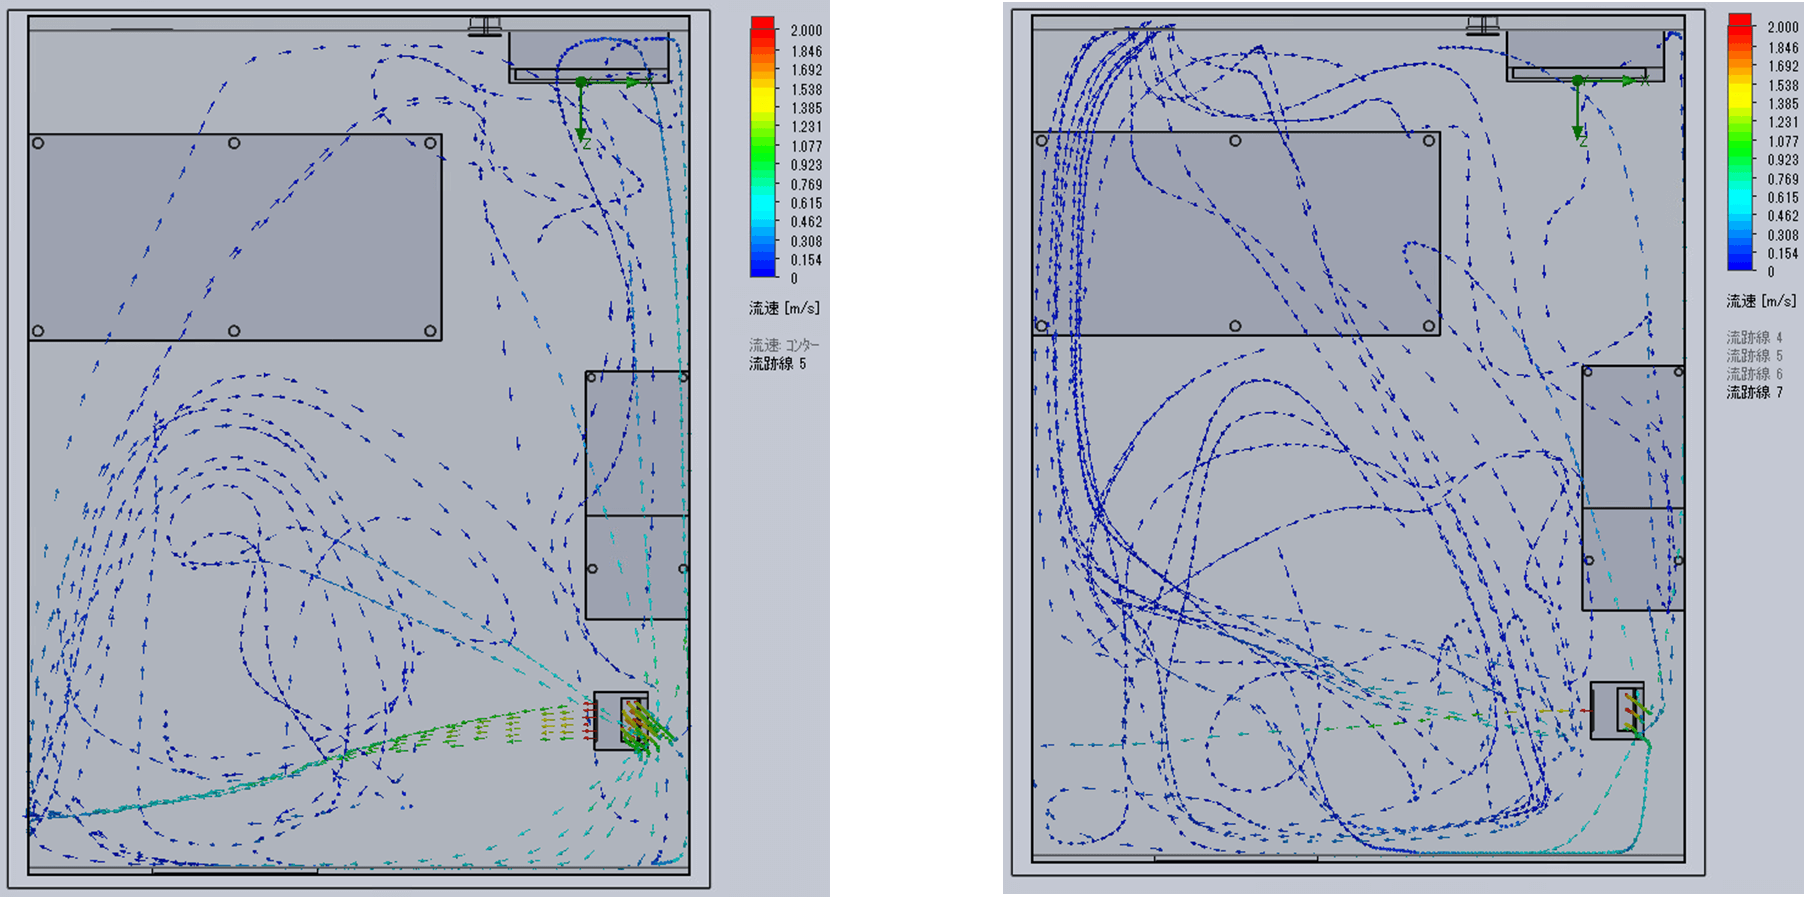The height and width of the screenshot is (897, 1804).
Task: Click the 1.077 value on the left legend
Action: (806, 146)
